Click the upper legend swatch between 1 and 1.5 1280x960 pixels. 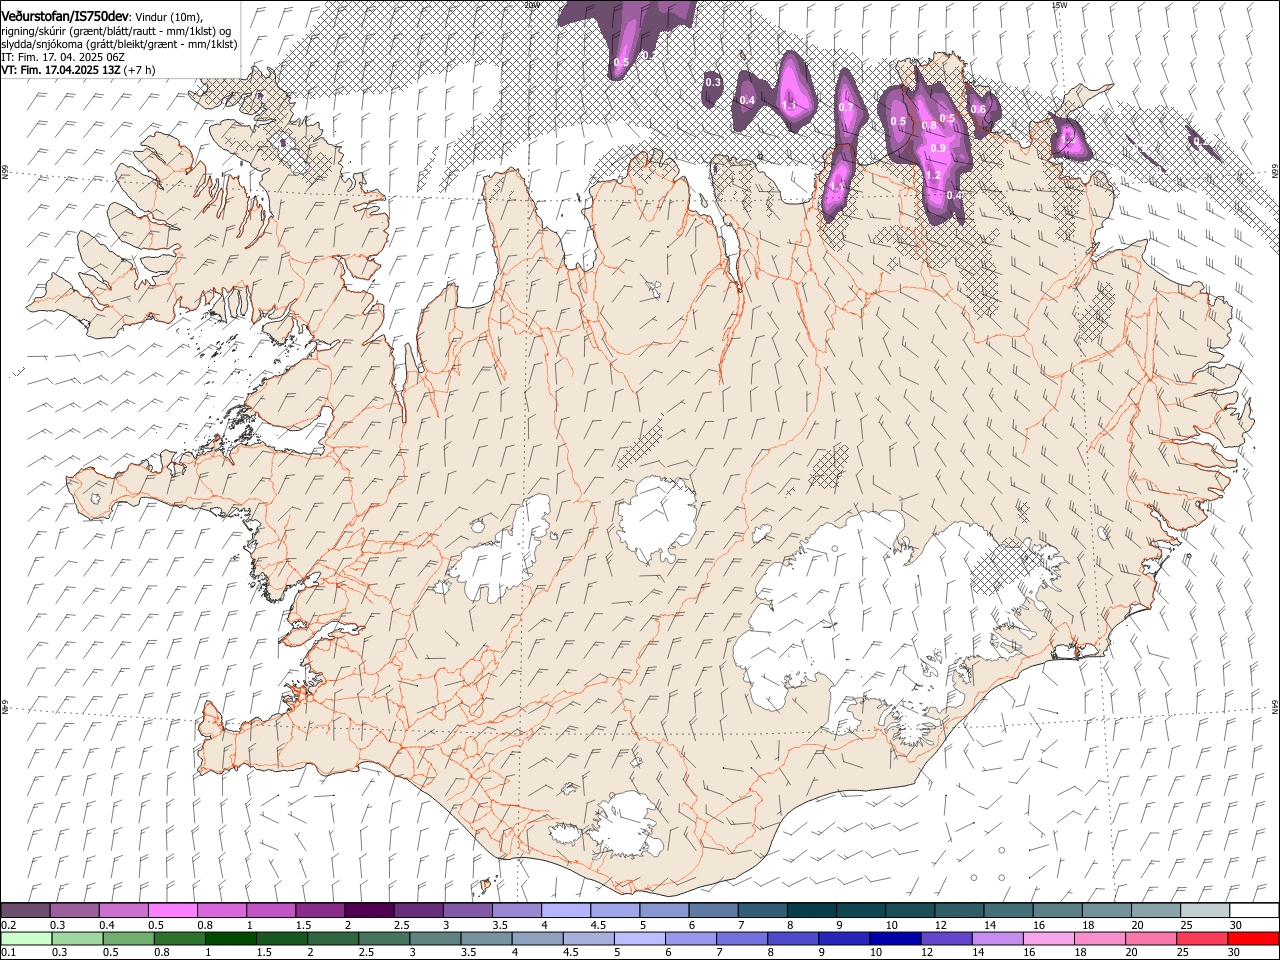click(270, 911)
